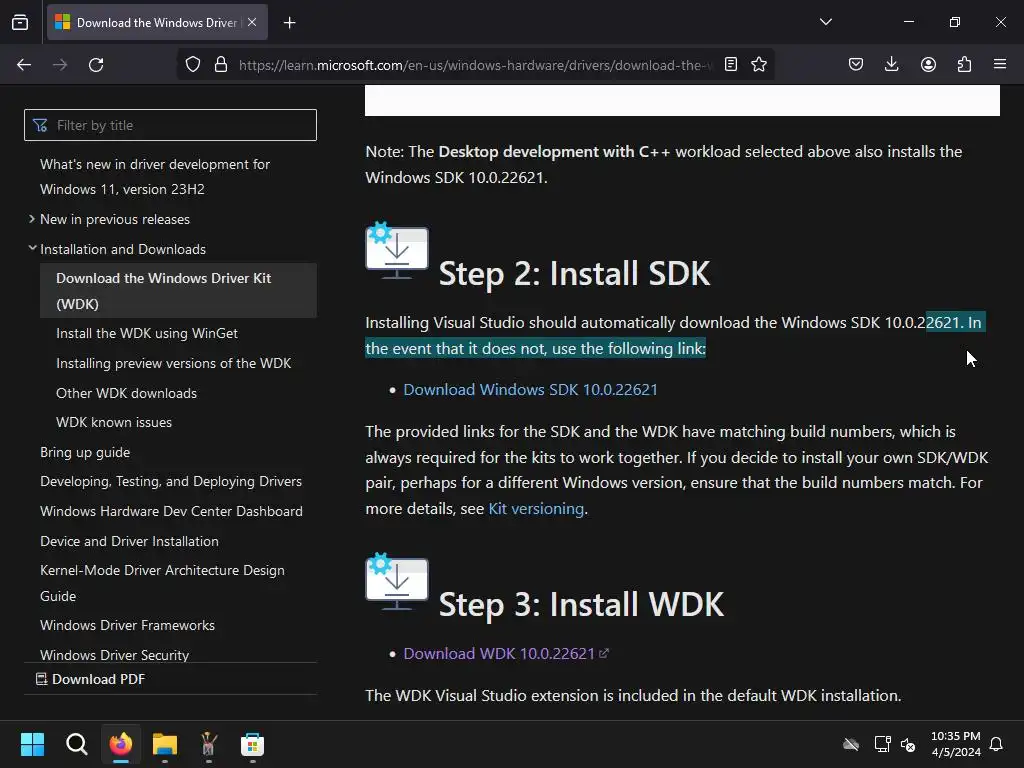Open the Firefox application menu
The width and height of the screenshot is (1024, 768).
[1000, 65]
